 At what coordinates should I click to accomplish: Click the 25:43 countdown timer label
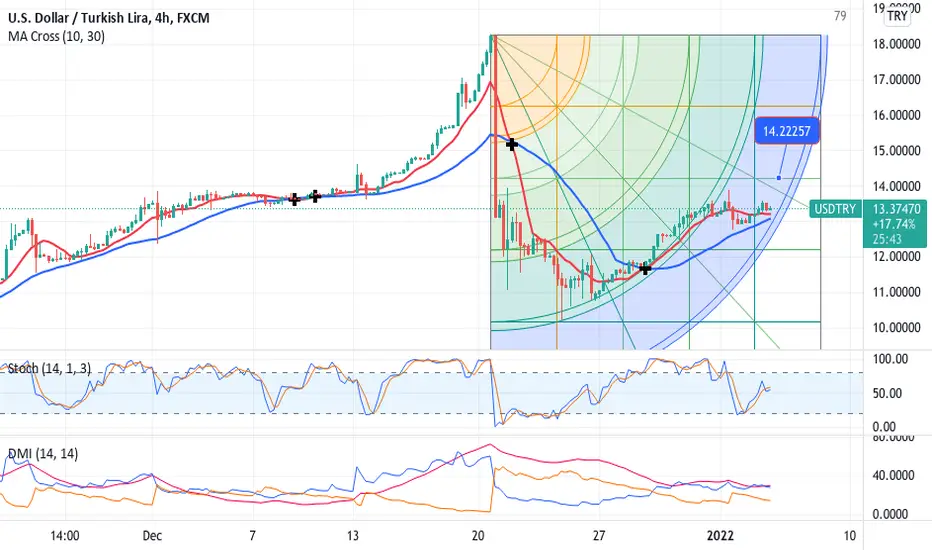click(x=887, y=239)
